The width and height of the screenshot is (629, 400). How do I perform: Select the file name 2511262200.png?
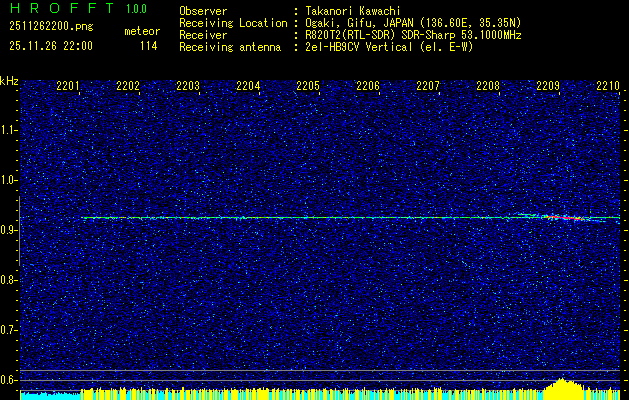pyautogui.click(x=51, y=26)
